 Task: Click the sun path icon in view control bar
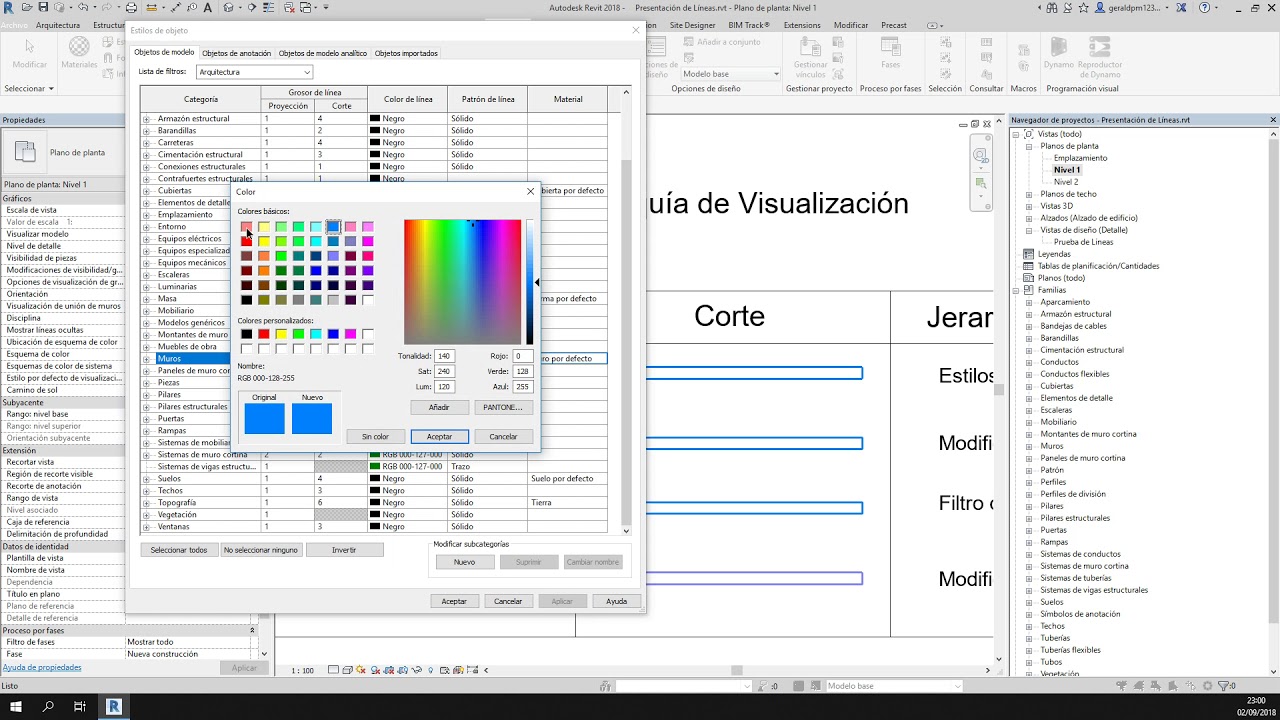[361, 670]
